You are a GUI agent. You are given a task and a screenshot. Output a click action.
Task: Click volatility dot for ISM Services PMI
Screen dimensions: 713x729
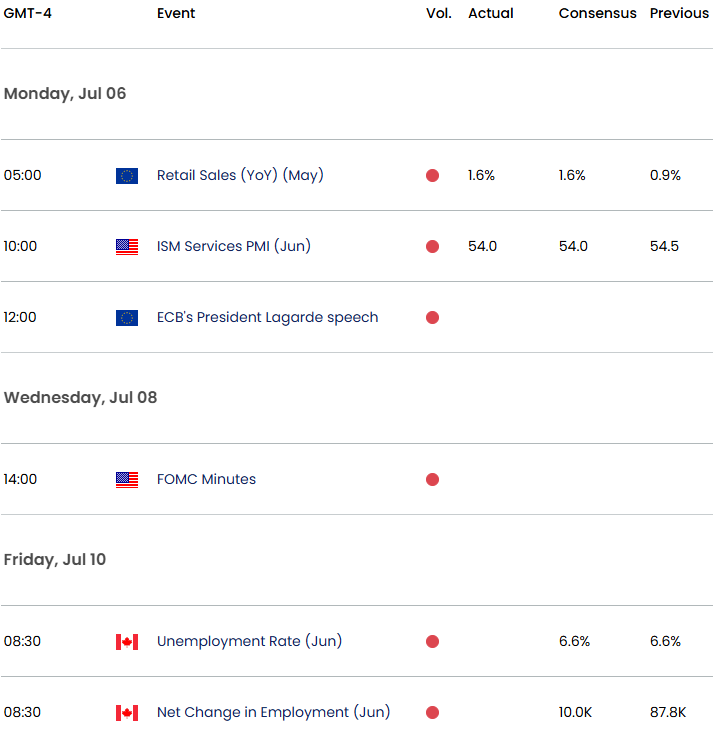coord(432,246)
